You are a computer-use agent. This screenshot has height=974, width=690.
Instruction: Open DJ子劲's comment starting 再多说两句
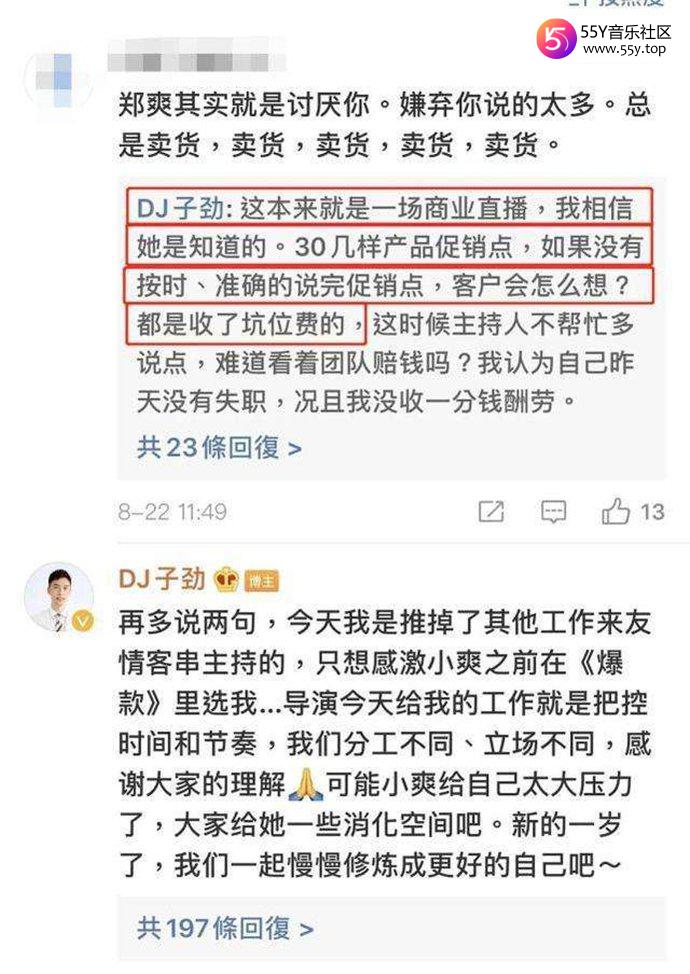tap(385, 744)
